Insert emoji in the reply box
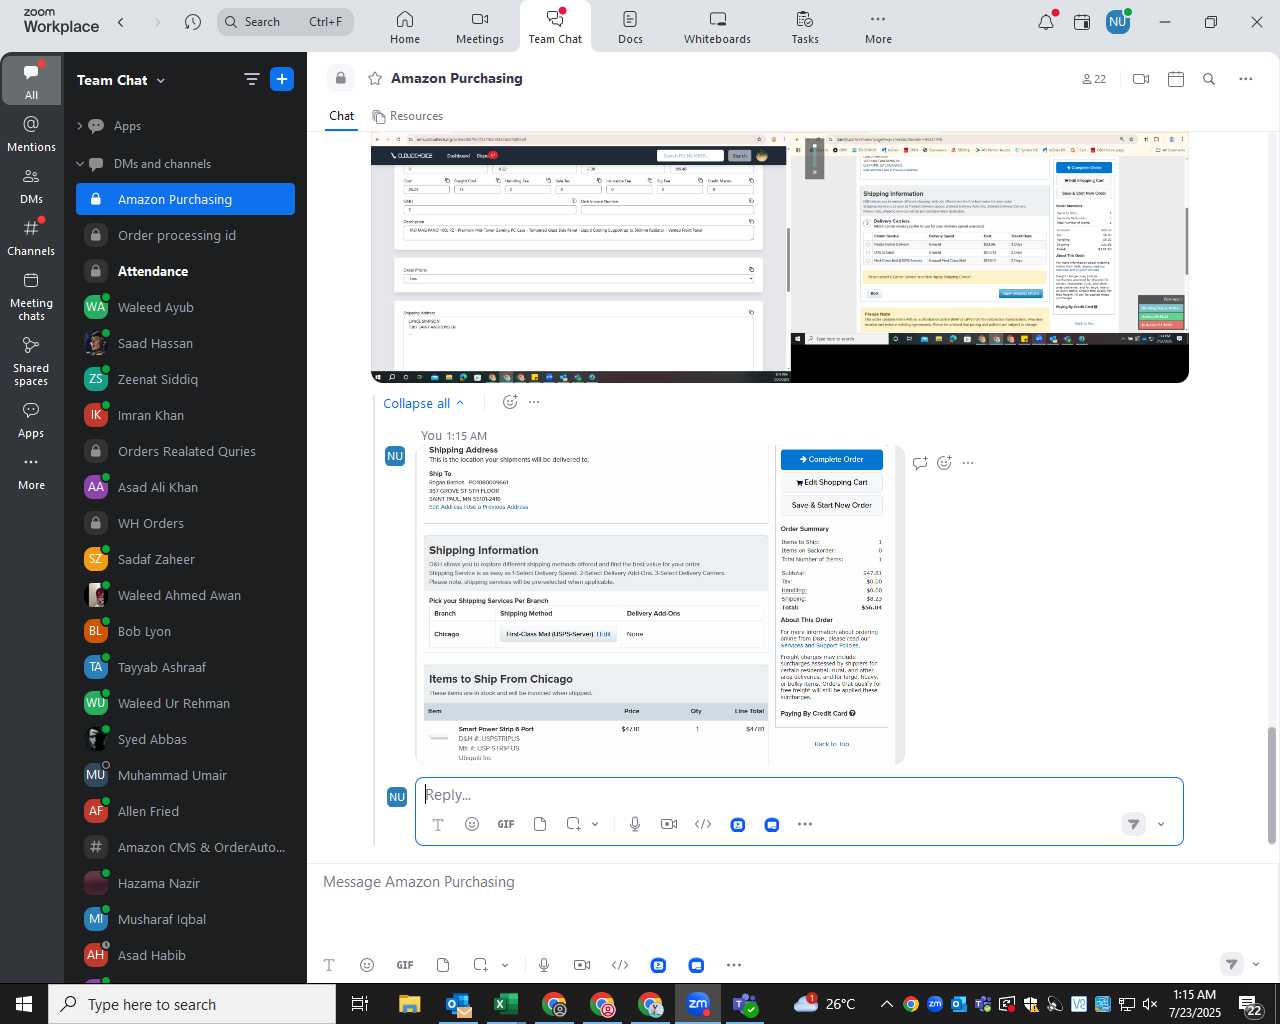The image size is (1280, 1024). point(472,824)
